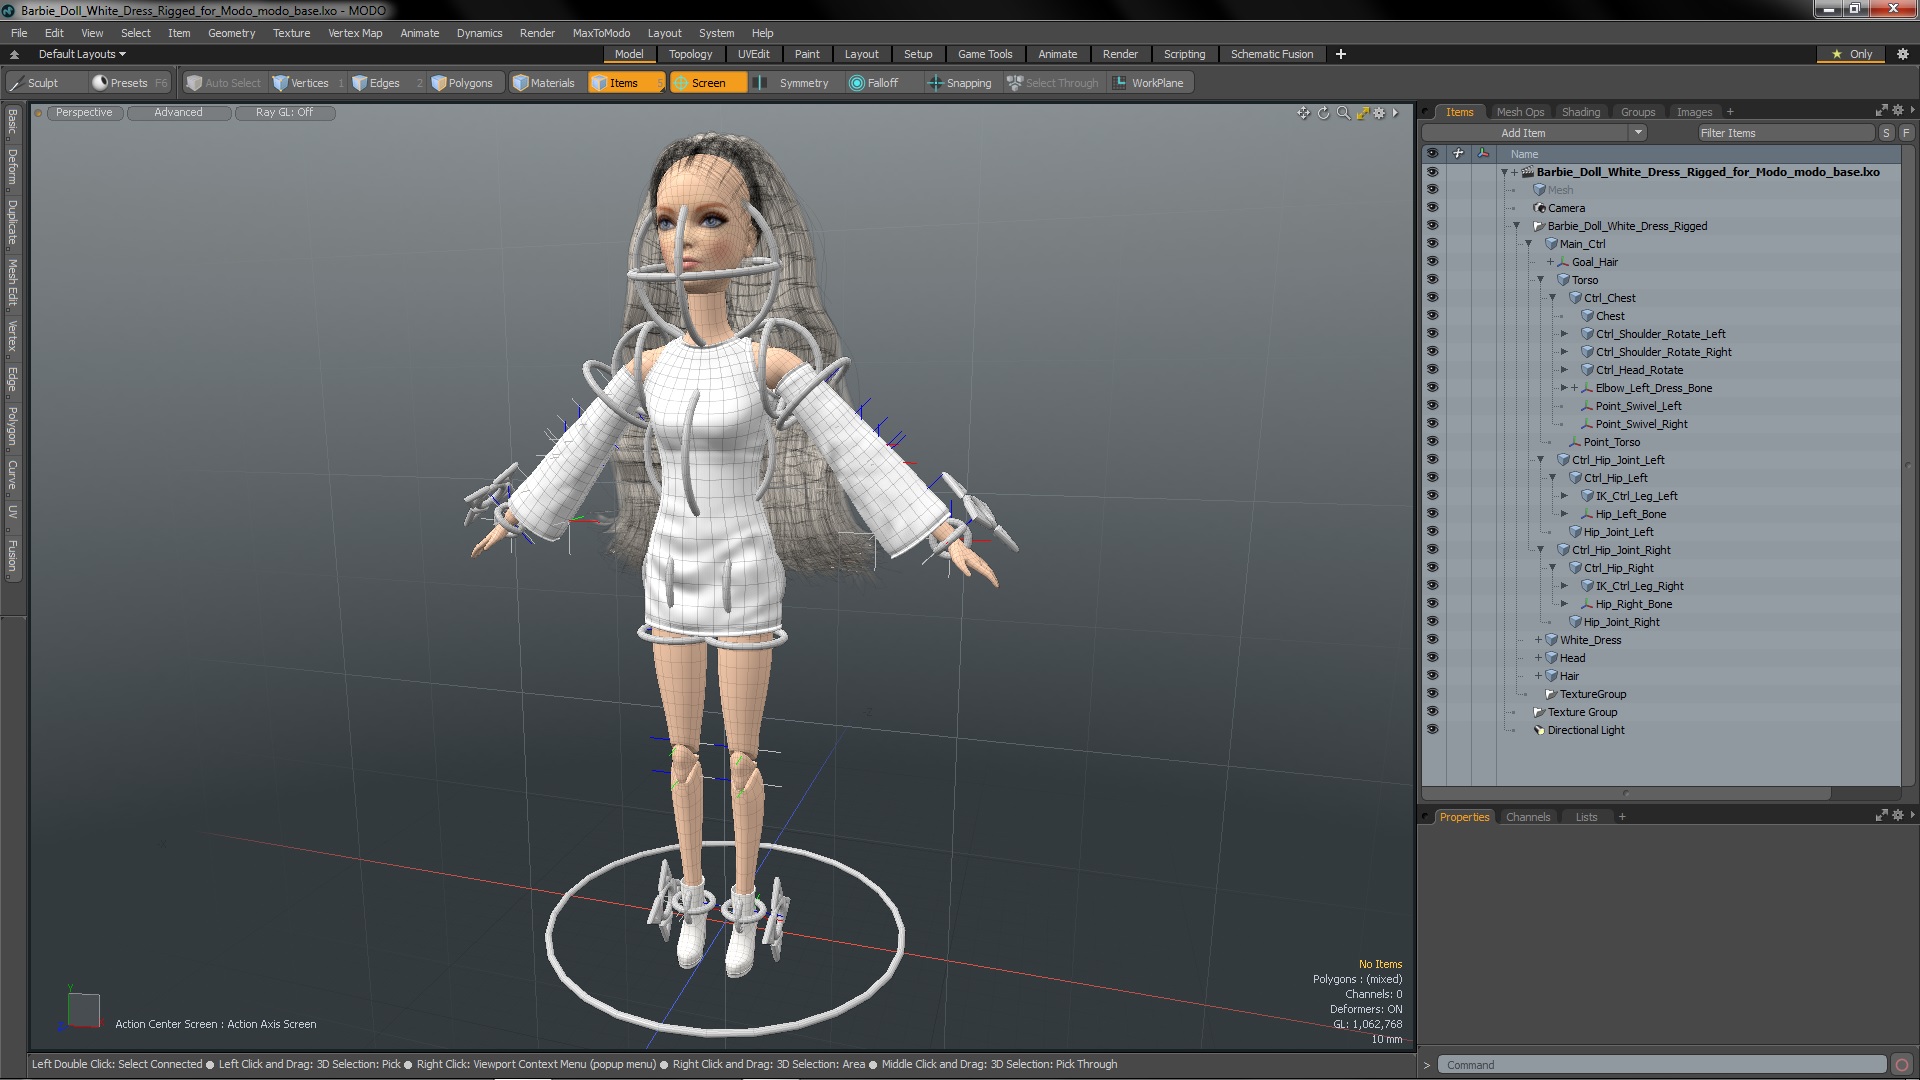
Task: Click in the Filter Items field
Action: 1785,133
